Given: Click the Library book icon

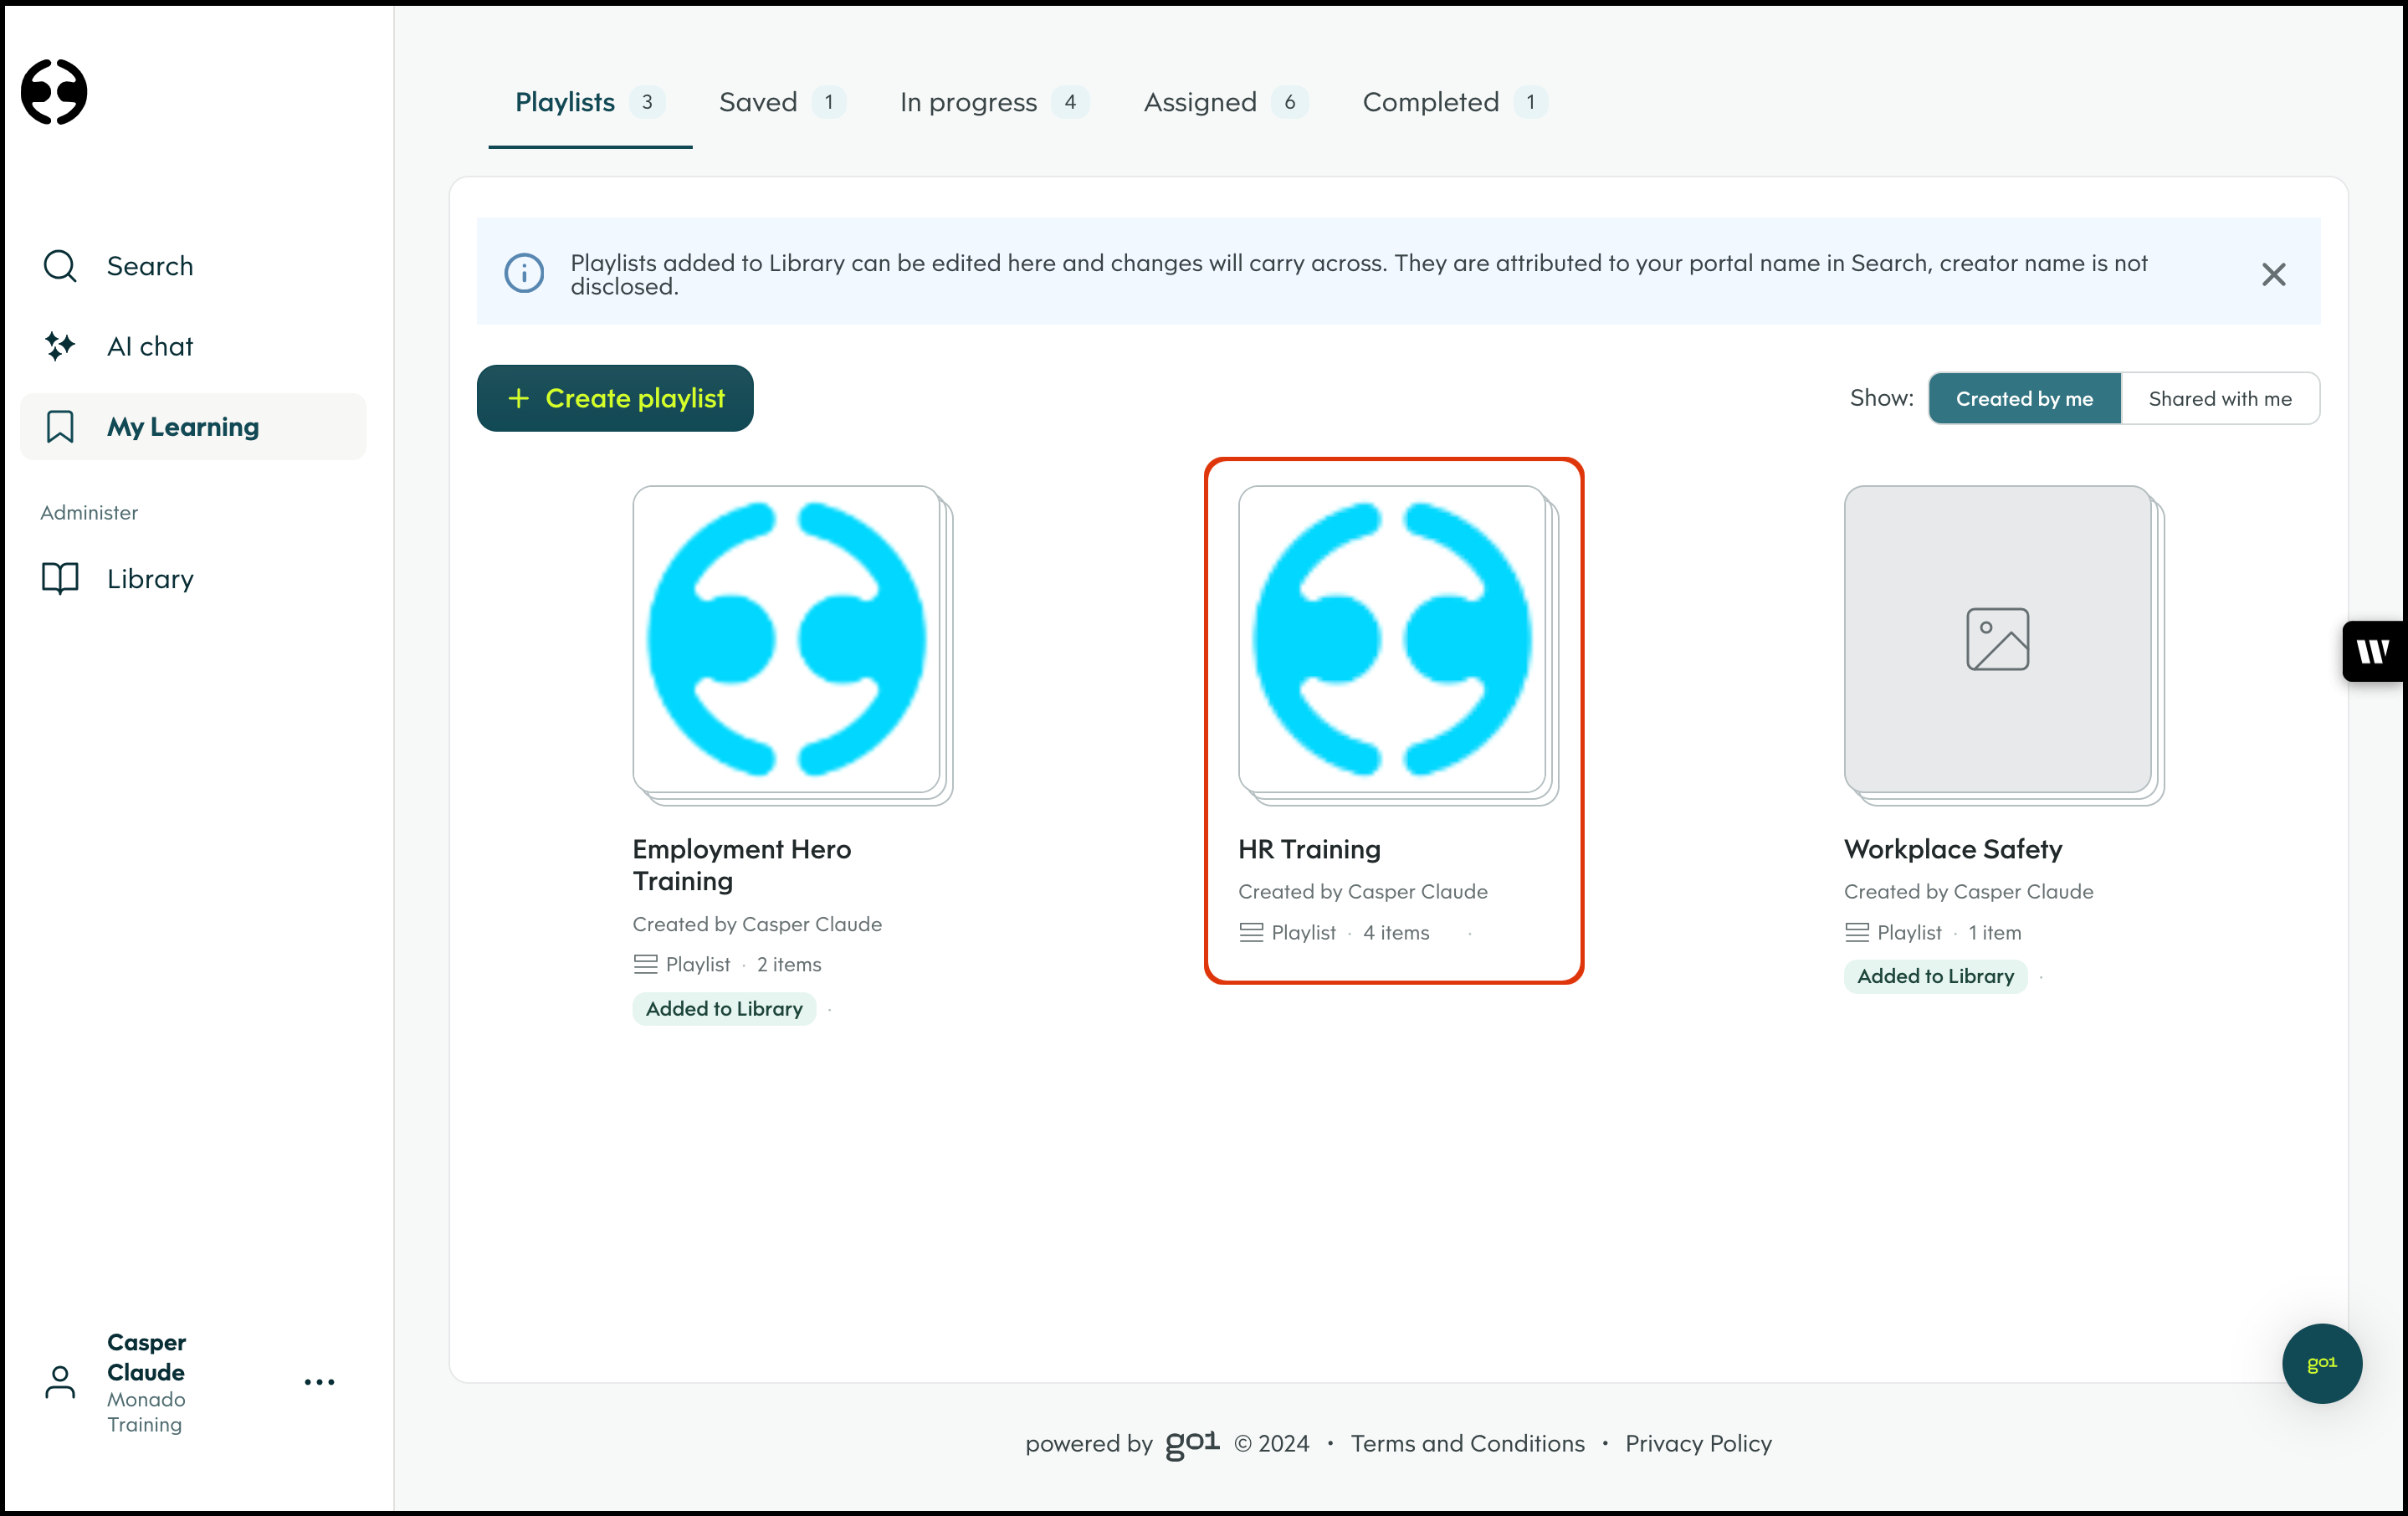Looking at the screenshot, I should pos(60,579).
